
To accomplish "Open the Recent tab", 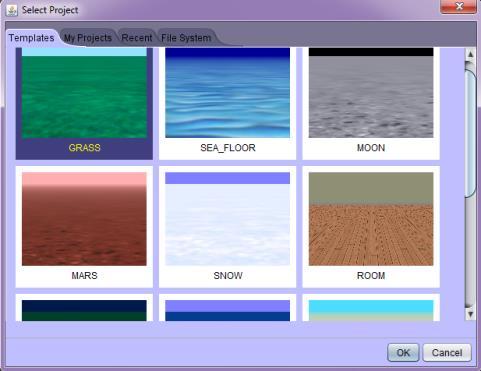I will pos(137,38).
